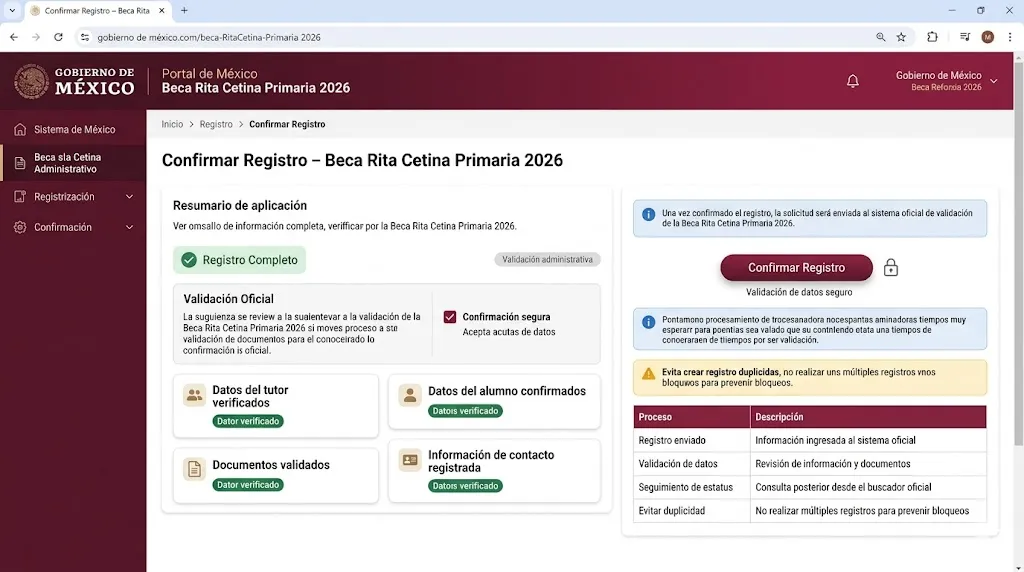The image size is (1024, 572).
Task: Click the Descripción table header
Action: tap(868, 417)
